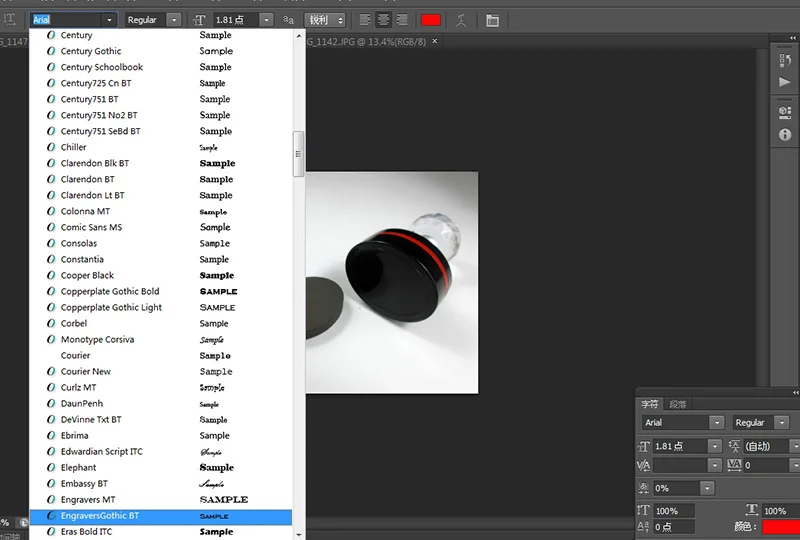Expand the Arial font dropdown in Character panel

pos(717,423)
